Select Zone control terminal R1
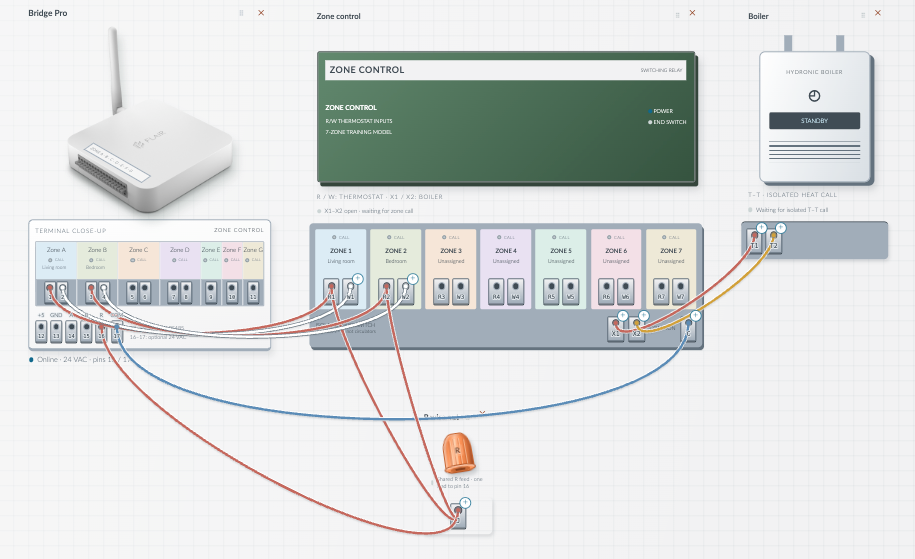The width and height of the screenshot is (915, 559). point(331,290)
